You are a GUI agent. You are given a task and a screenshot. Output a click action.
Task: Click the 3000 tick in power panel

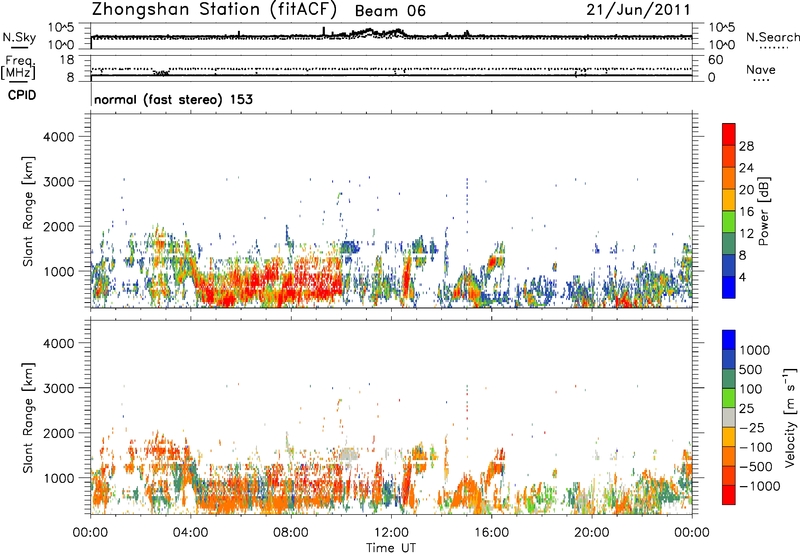[x=59, y=182]
